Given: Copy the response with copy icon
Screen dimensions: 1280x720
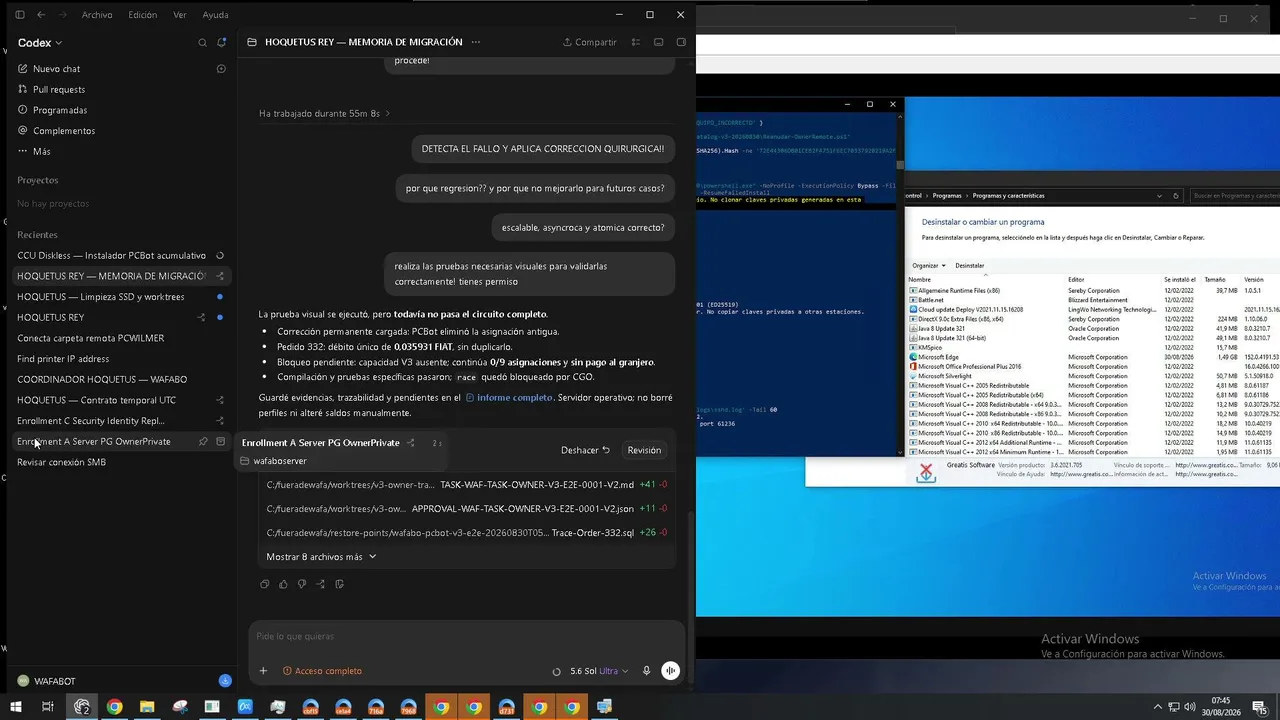Looking at the screenshot, I should tap(265, 584).
